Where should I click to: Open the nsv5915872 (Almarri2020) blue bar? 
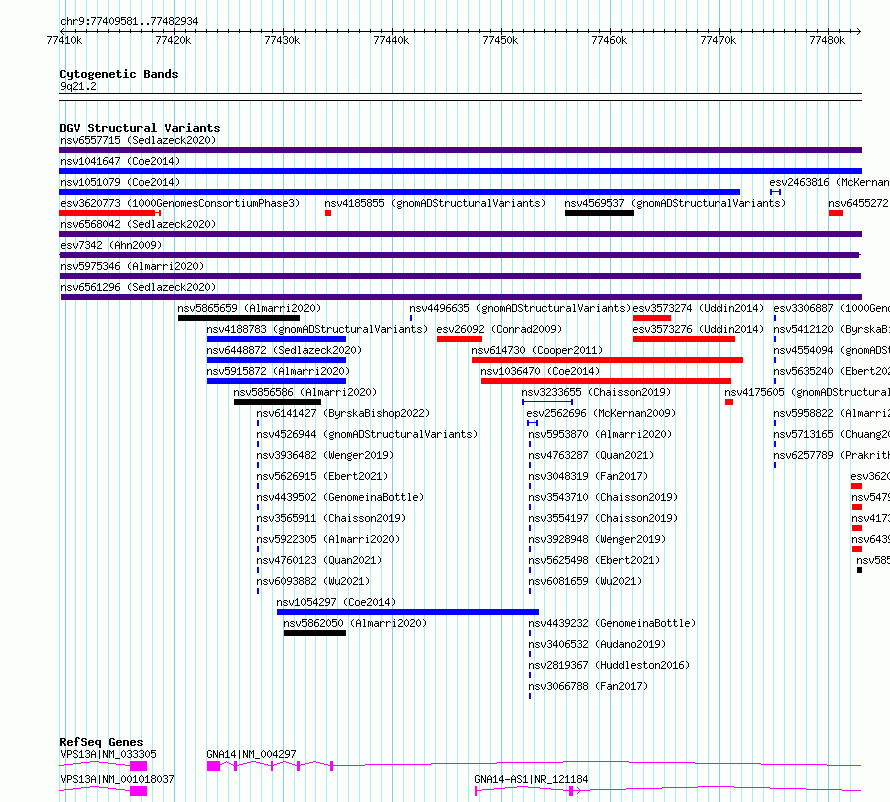276,381
